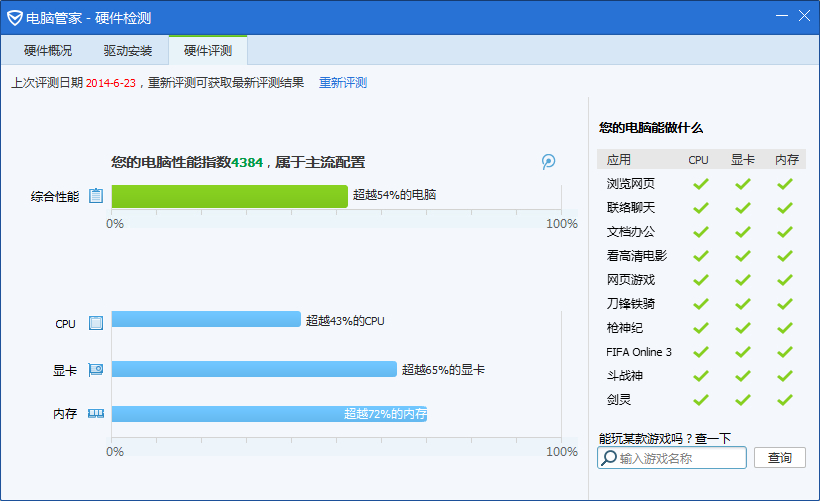Click the 电脑管家 shield logo icon
This screenshot has width=820, height=501.
(x=15, y=18)
